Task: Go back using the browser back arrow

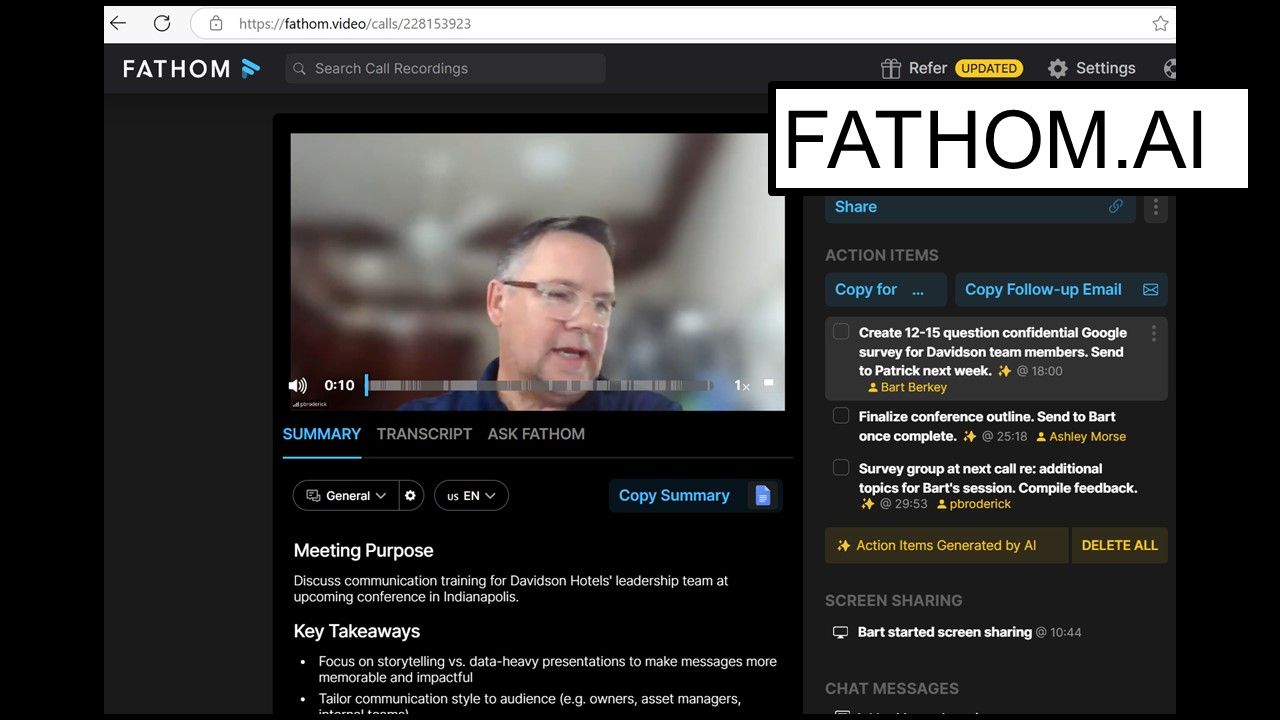Action: pyautogui.click(x=118, y=23)
